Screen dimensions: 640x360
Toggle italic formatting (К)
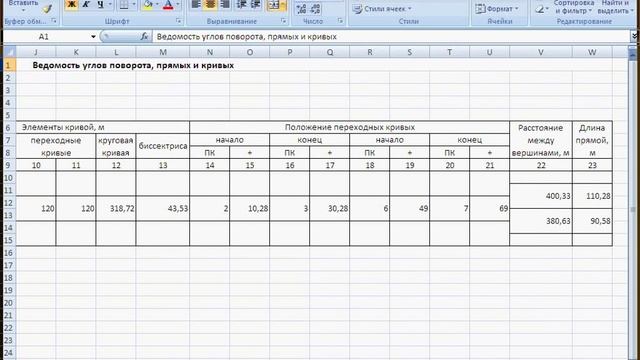(86, 4)
